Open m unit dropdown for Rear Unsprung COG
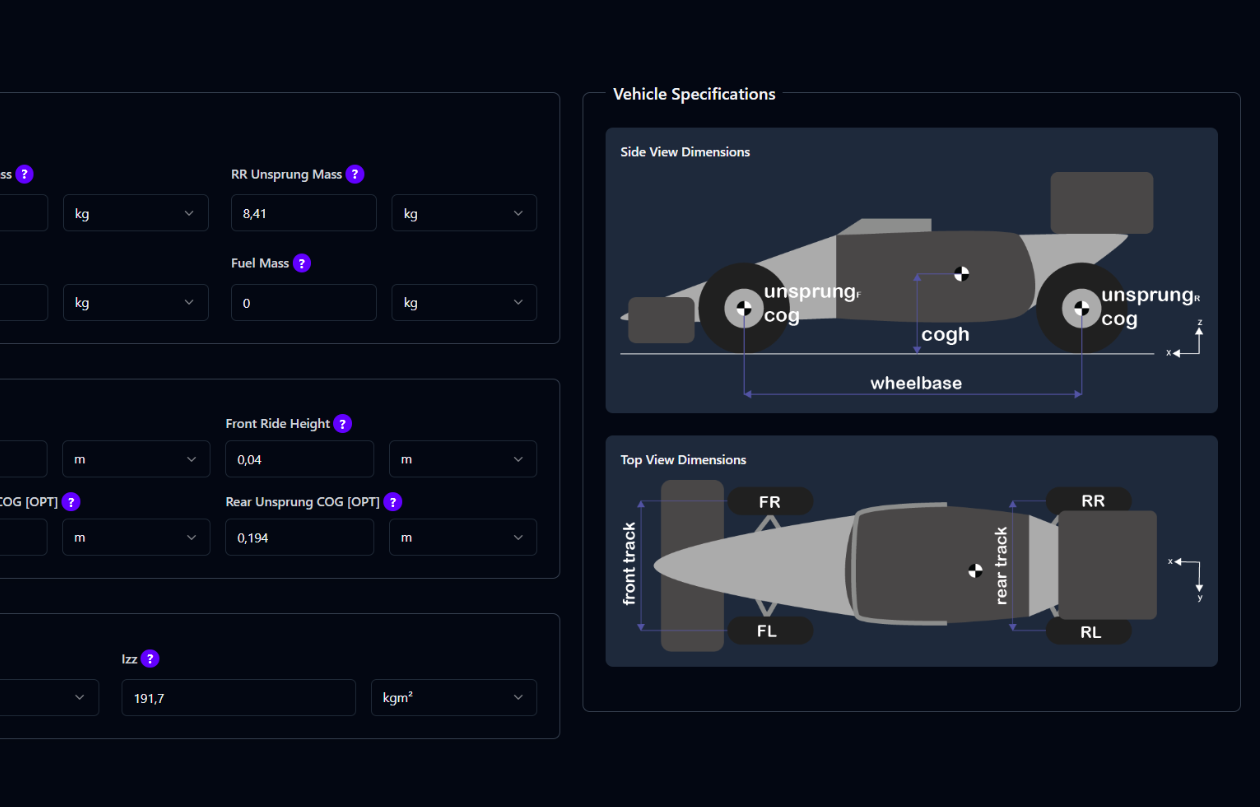The width and height of the screenshot is (1260, 807). [x=463, y=537]
